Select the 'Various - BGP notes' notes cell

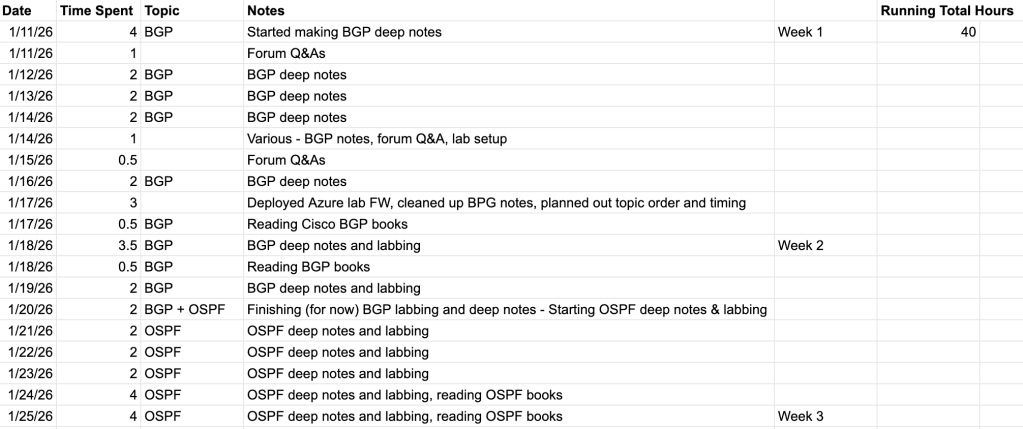click(376, 139)
